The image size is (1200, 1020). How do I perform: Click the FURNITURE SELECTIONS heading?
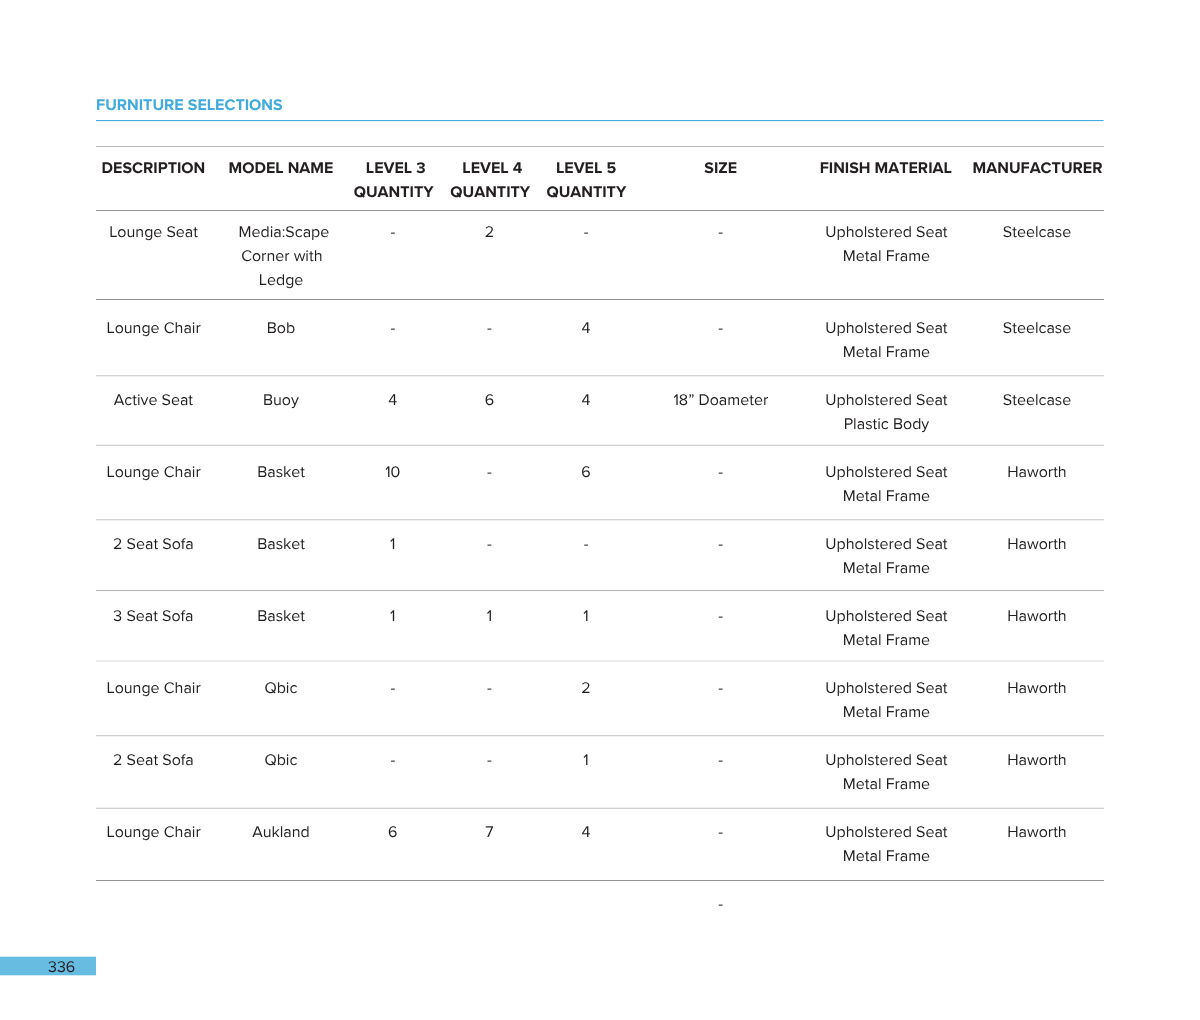pos(189,105)
